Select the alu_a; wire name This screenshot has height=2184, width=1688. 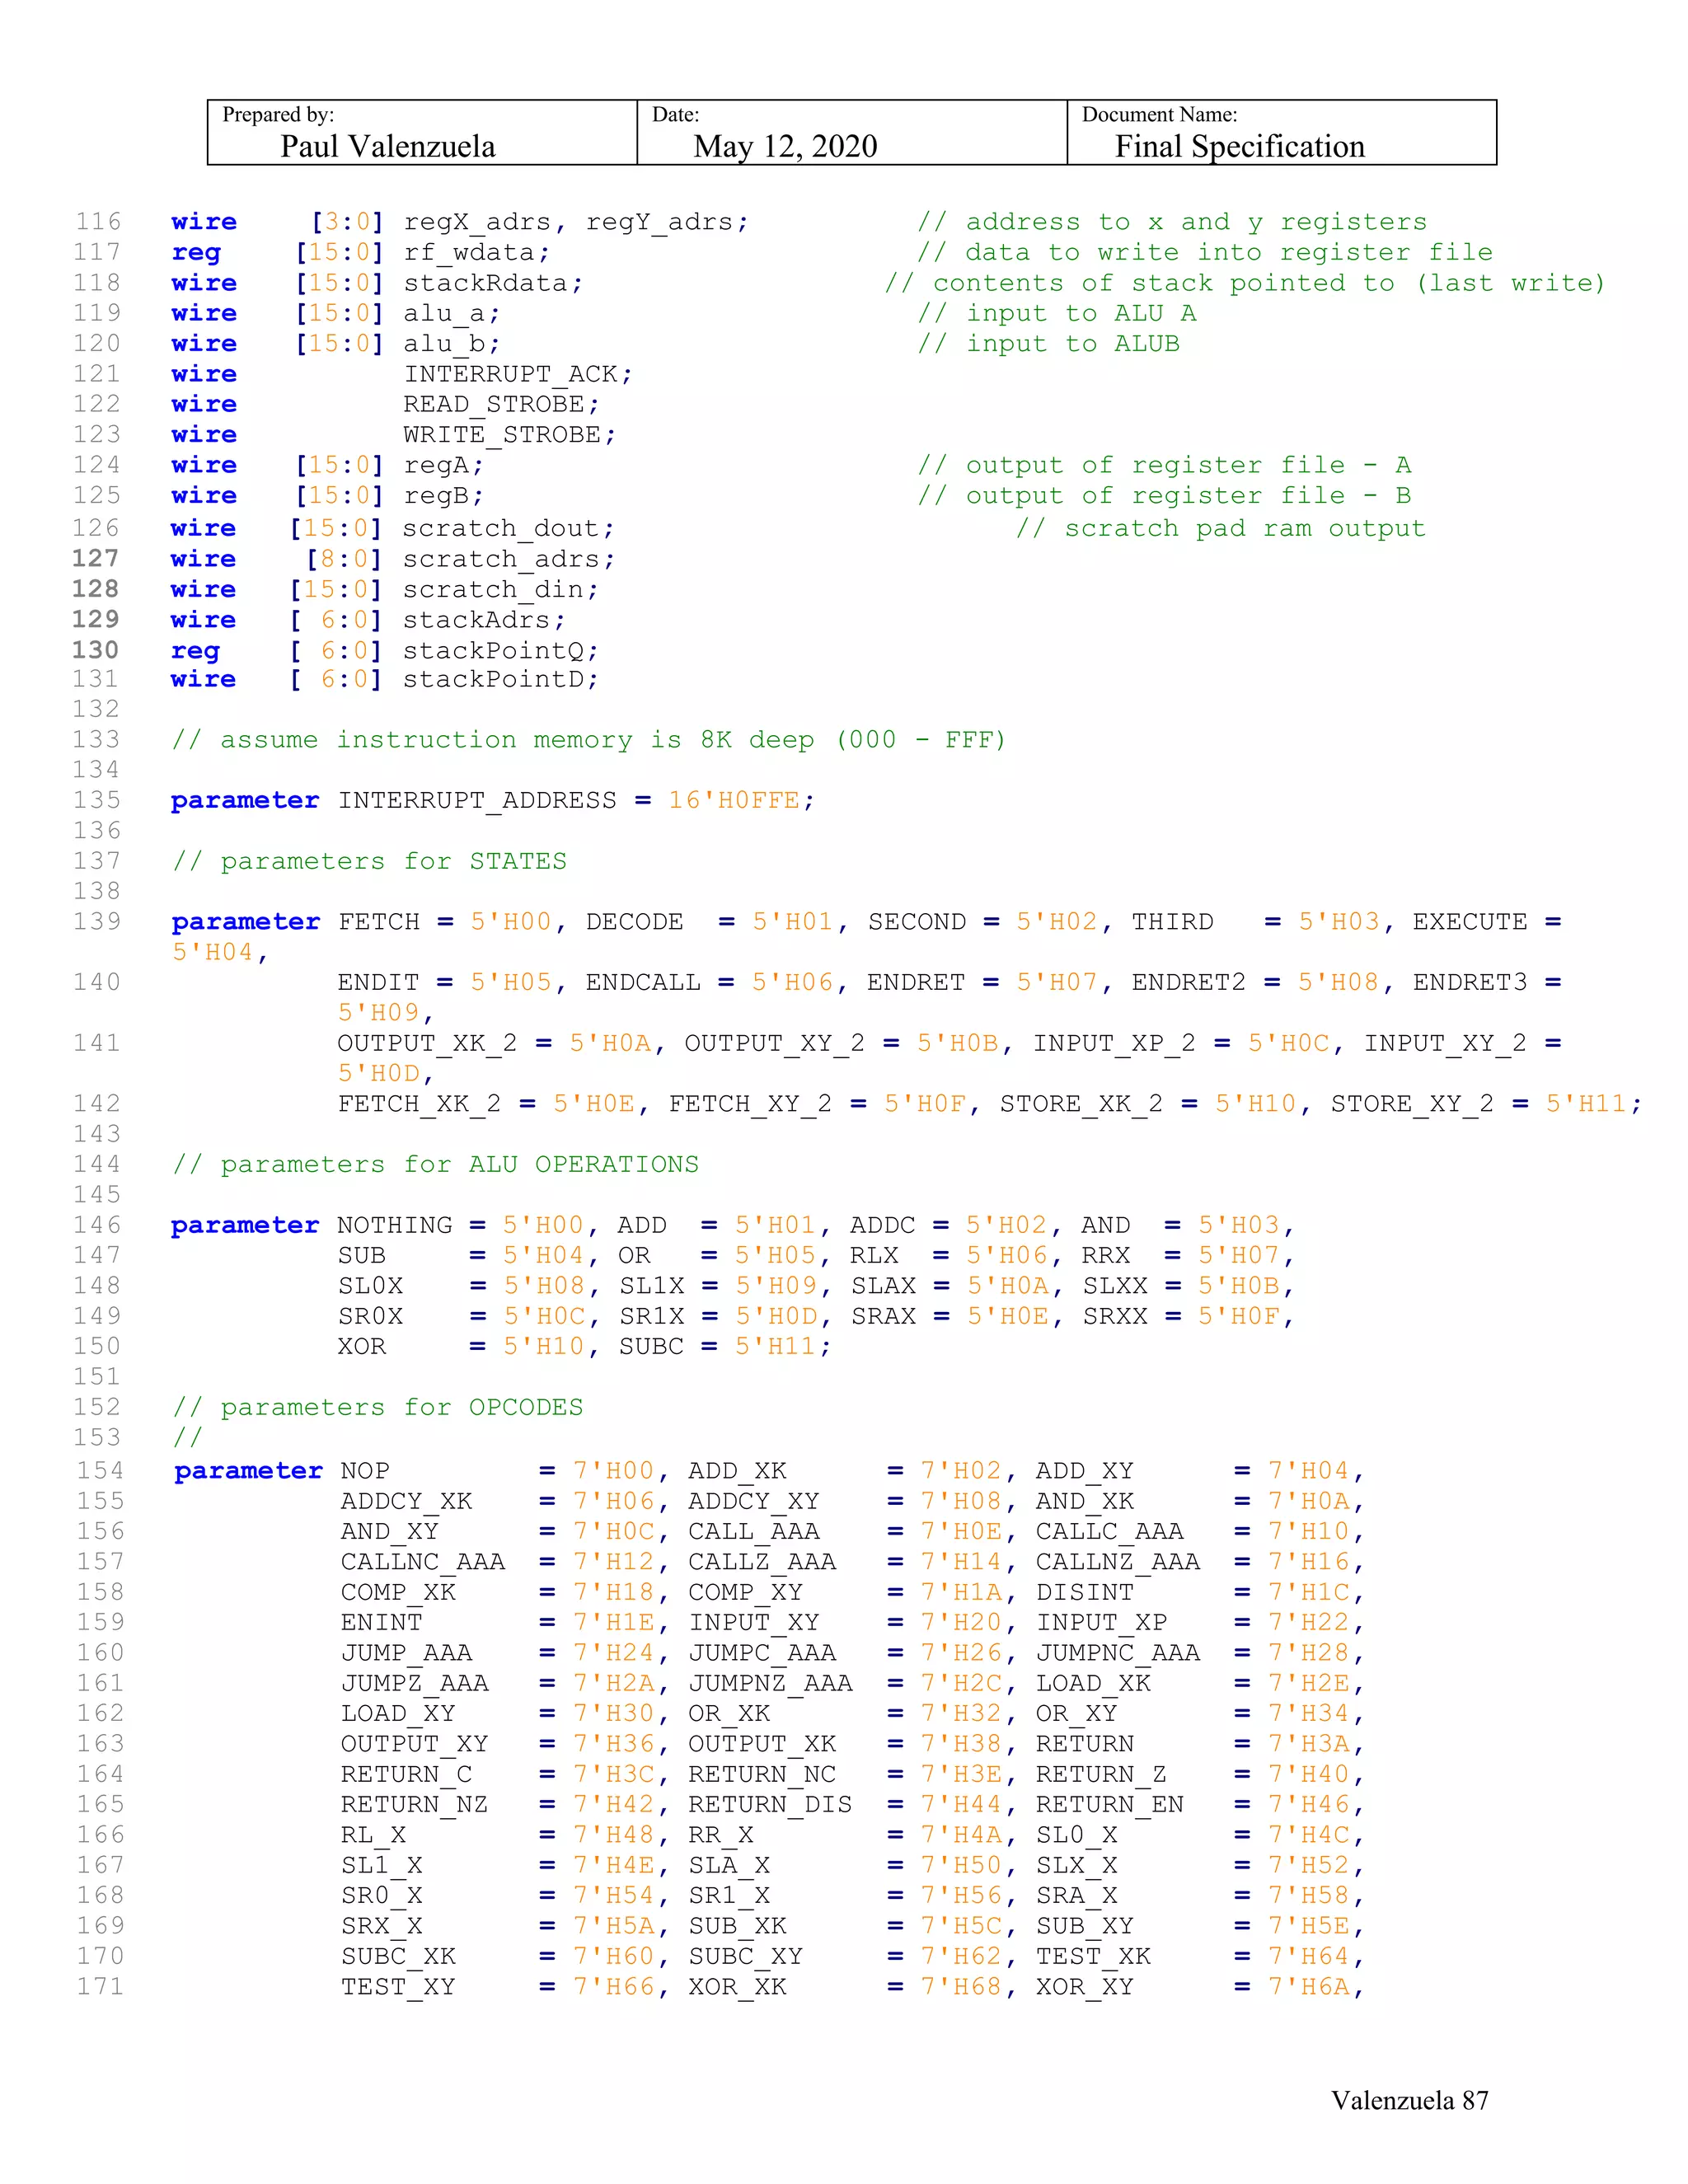(452, 313)
